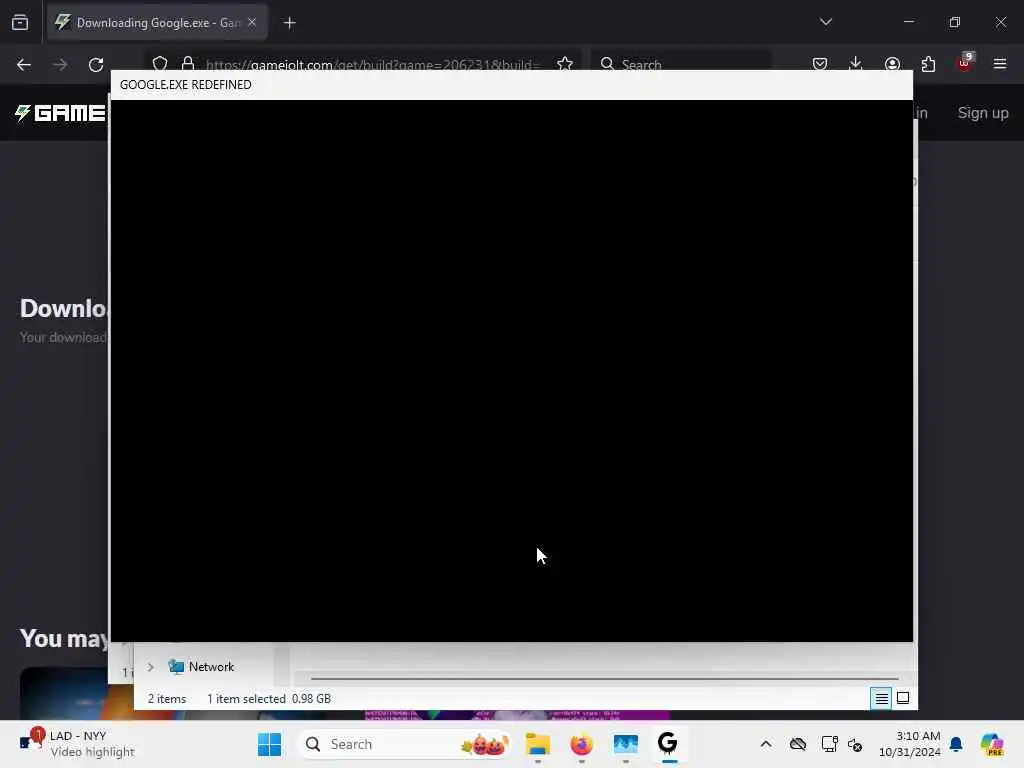Open the display/cast tray icon
Screen dimensions: 1024x768
tap(829, 744)
